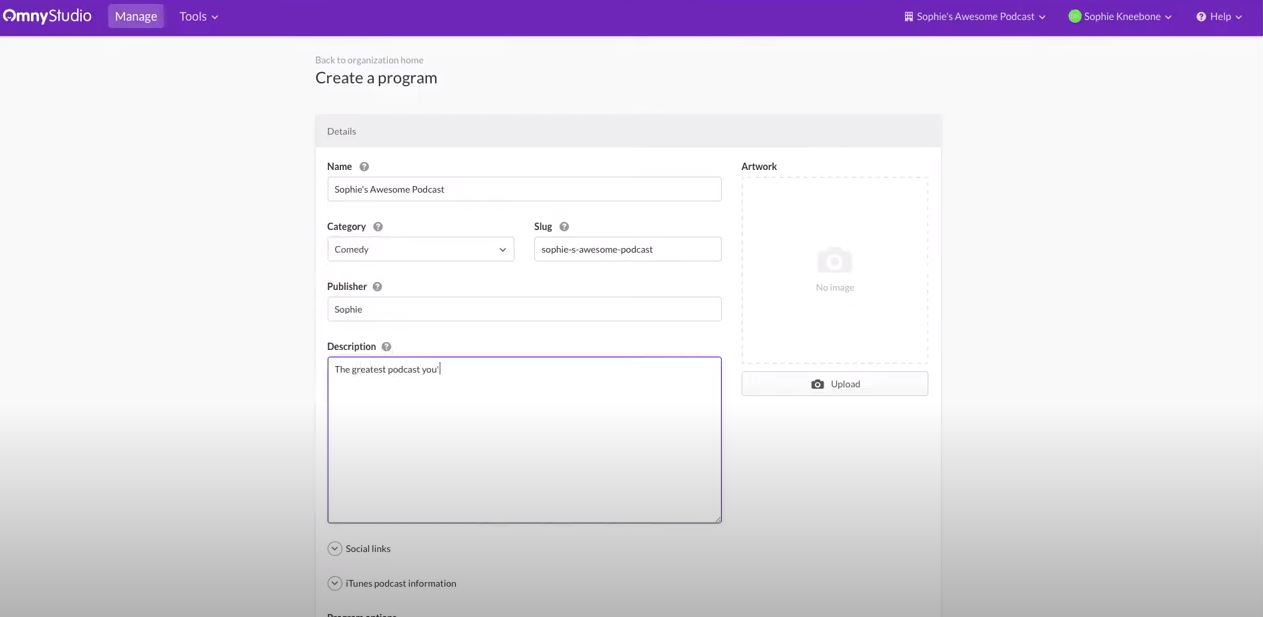1263x617 pixels.
Task: Click the No image artwork placeholder
Action: 835,270
